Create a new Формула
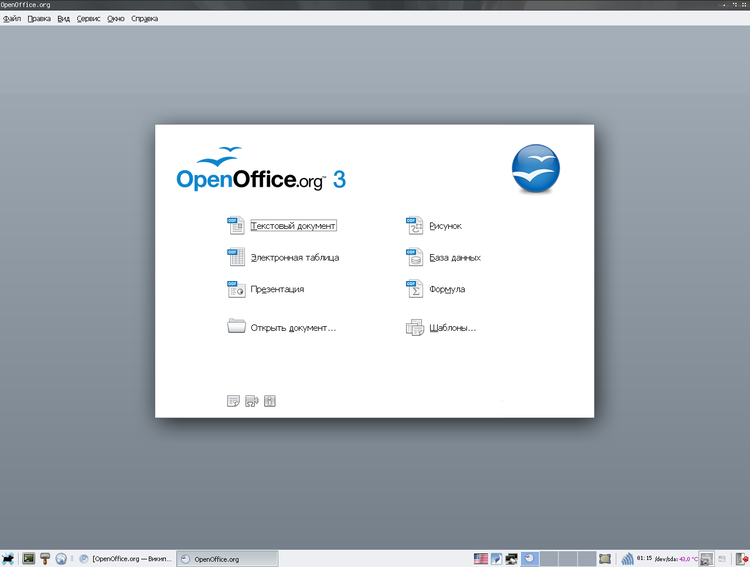The image size is (750, 567). (x=447, y=289)
